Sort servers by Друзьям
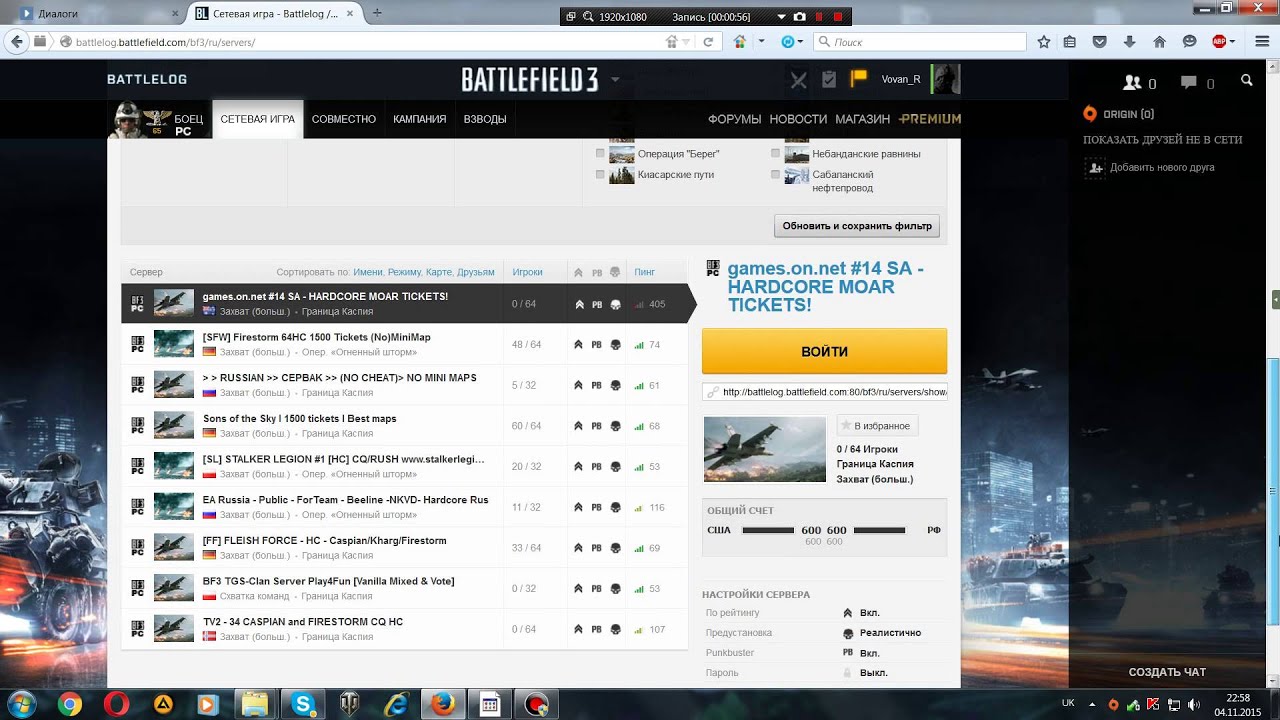Image resolution: width=1280 pixels, height=720 pixels. pos(476,272)
